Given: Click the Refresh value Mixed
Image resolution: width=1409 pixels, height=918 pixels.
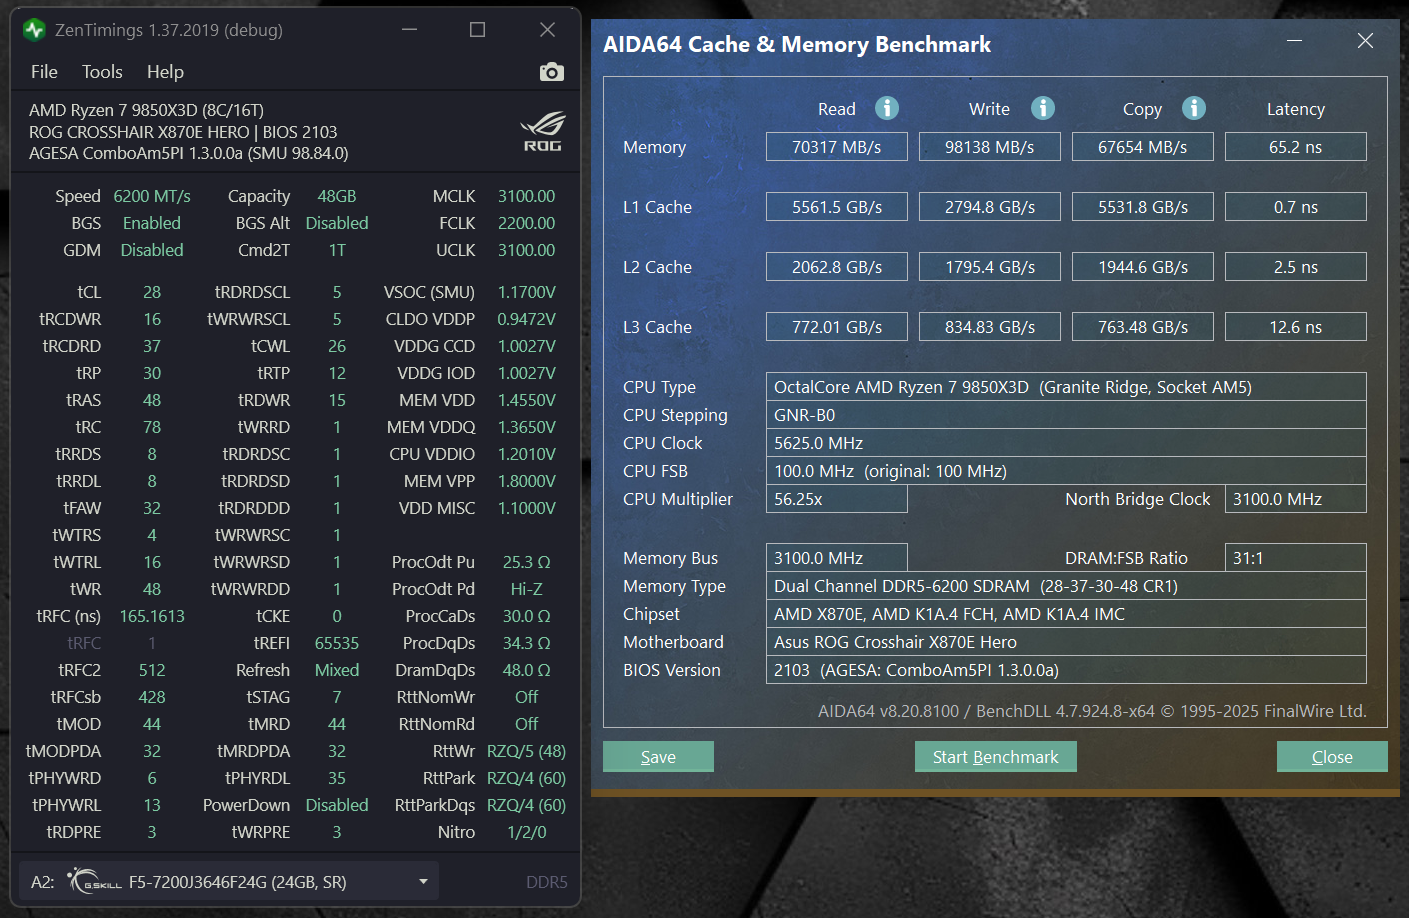Looking at the screenshot, I should [x=337, y=670].
